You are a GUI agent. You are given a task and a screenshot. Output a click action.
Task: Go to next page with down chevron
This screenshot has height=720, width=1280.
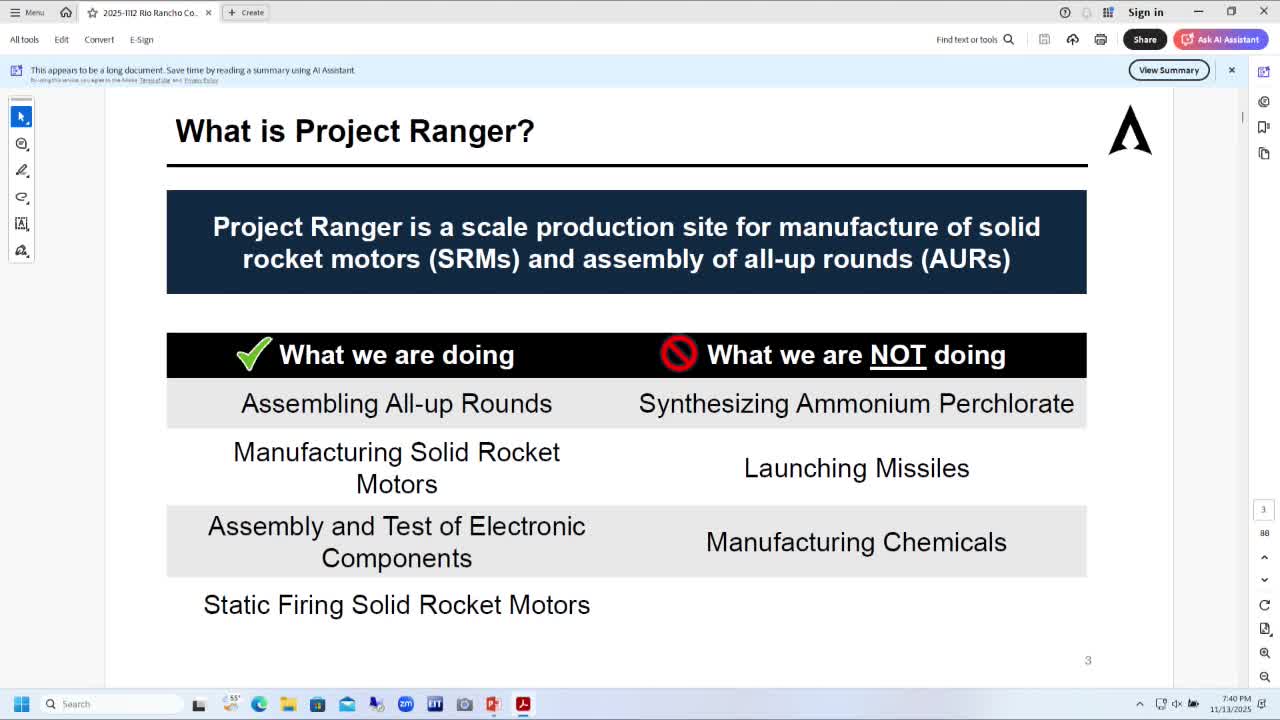coord(1264,580)
